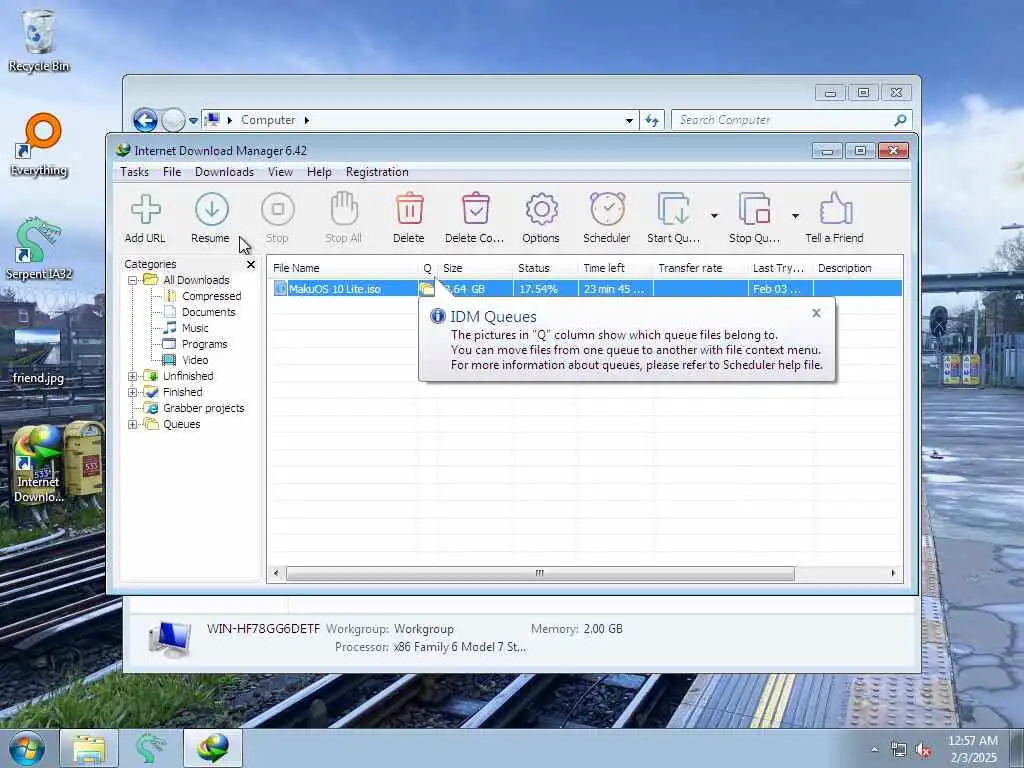Click the 17.54% status cell
The height and width of the screenshot is (768, 1024).
pyautogui.click(x=539, y=289)
